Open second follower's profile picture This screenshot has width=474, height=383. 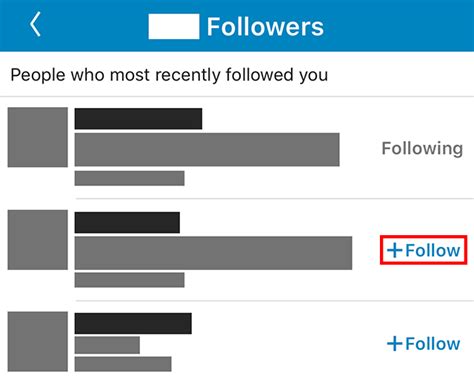click(x=38, y=240)
